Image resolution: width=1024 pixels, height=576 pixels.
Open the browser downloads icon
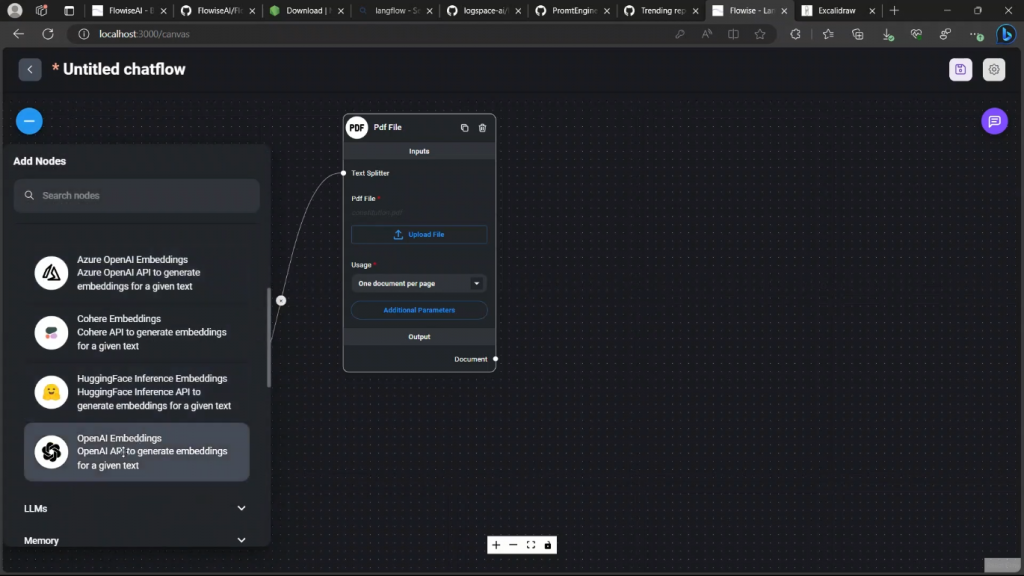[888, 34]
